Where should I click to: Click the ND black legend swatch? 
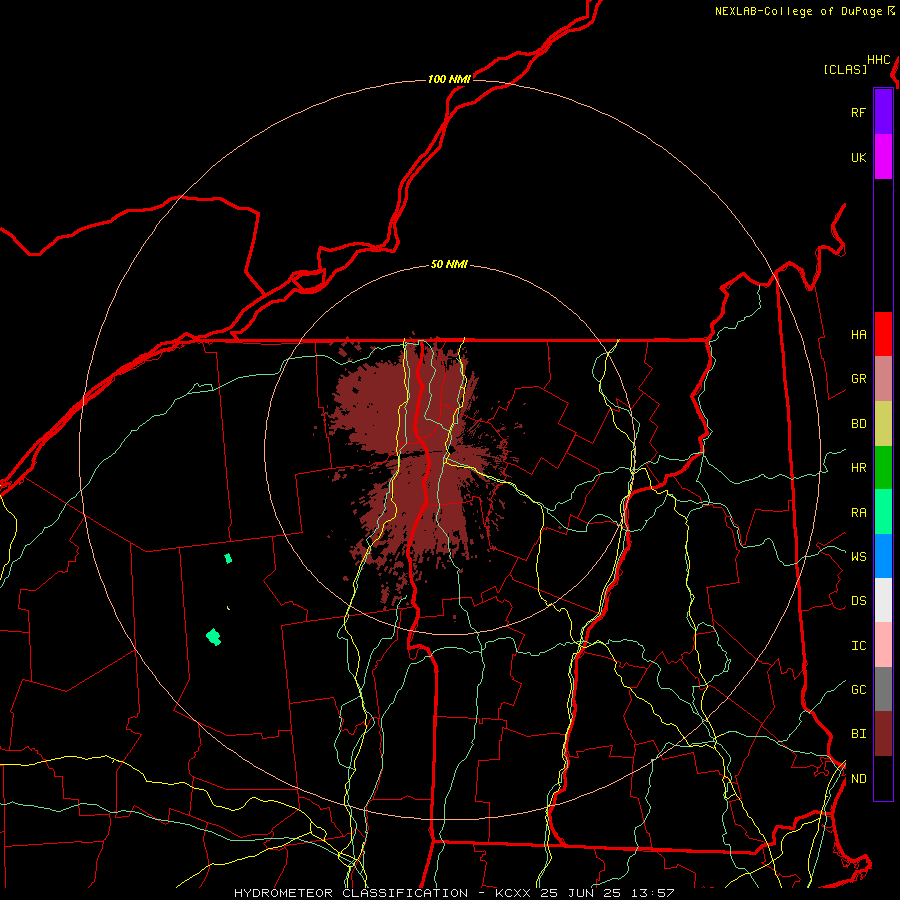pos(883,778)
